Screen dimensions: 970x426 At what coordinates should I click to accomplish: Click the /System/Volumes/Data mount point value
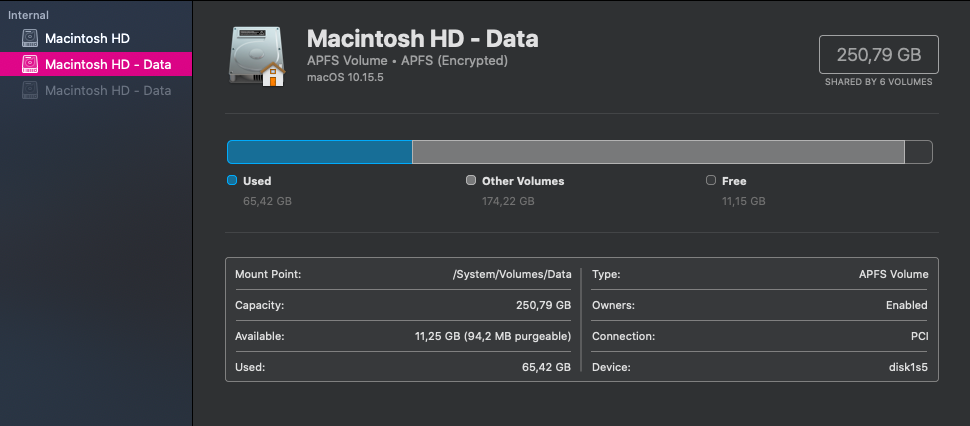pyautogui.click(x=512, y=274)
